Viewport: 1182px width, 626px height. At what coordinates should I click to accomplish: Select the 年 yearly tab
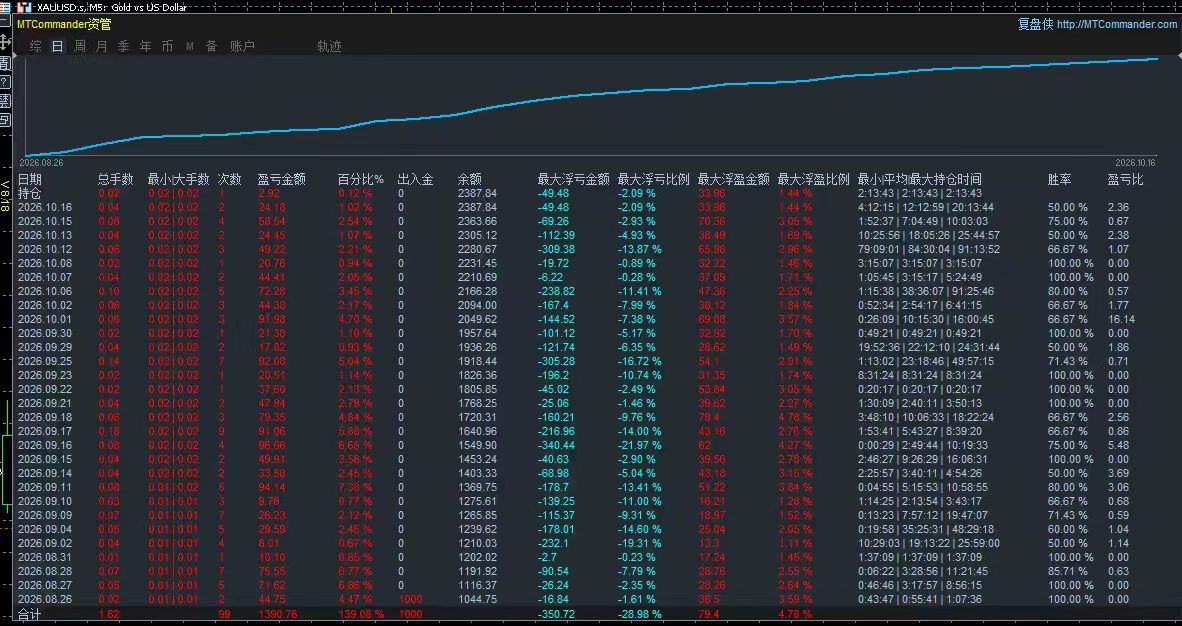pos(145,46)
